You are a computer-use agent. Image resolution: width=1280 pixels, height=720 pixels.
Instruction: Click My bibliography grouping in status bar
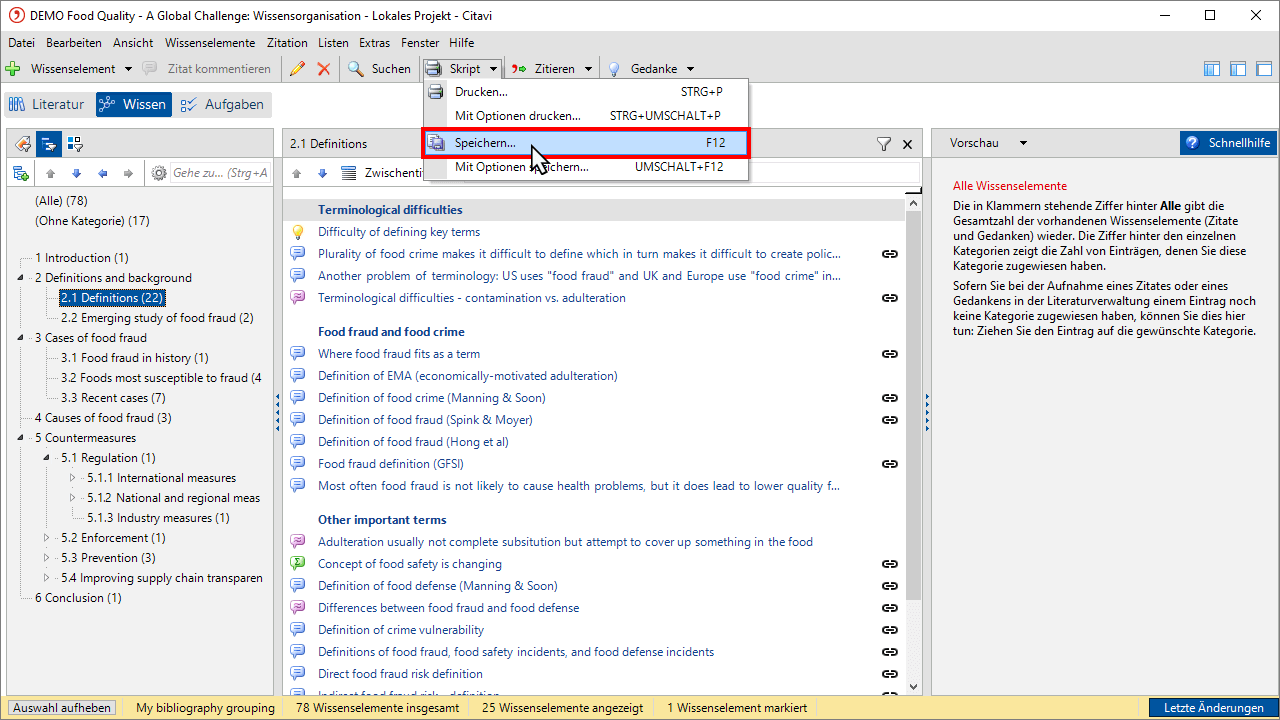click(x=205, y=708)
